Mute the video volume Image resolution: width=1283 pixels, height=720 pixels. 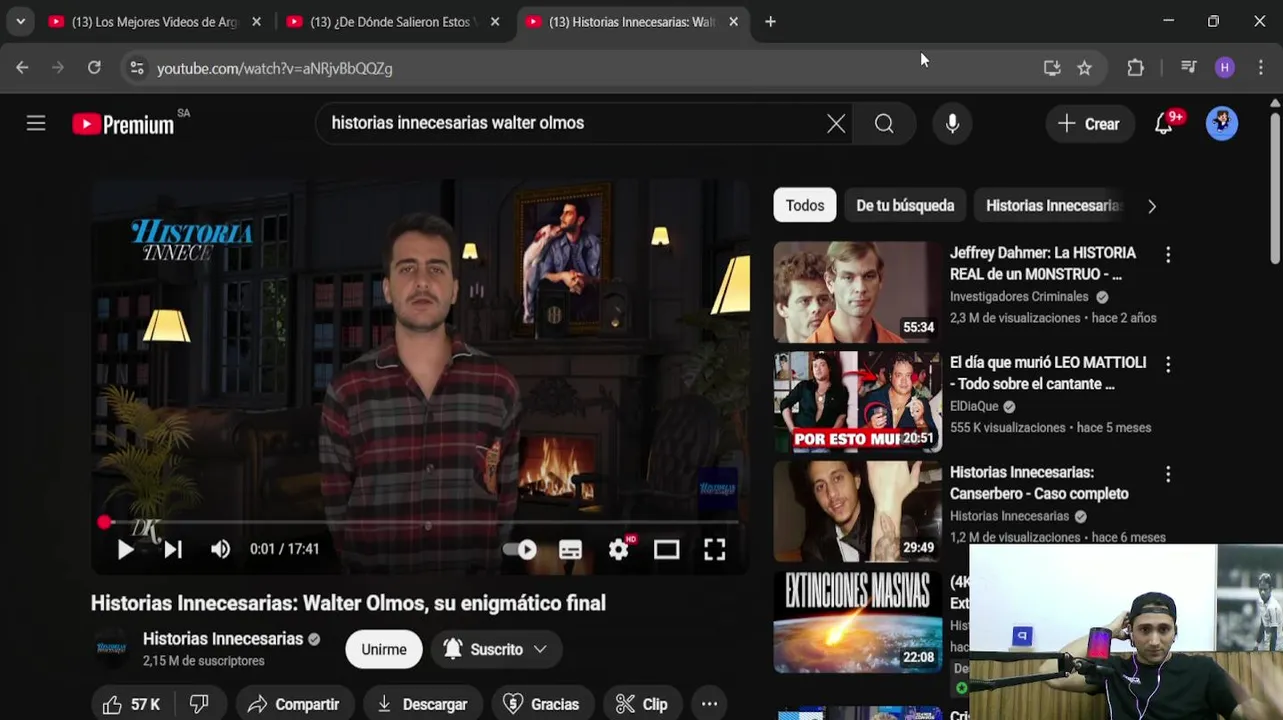[220, 549]
